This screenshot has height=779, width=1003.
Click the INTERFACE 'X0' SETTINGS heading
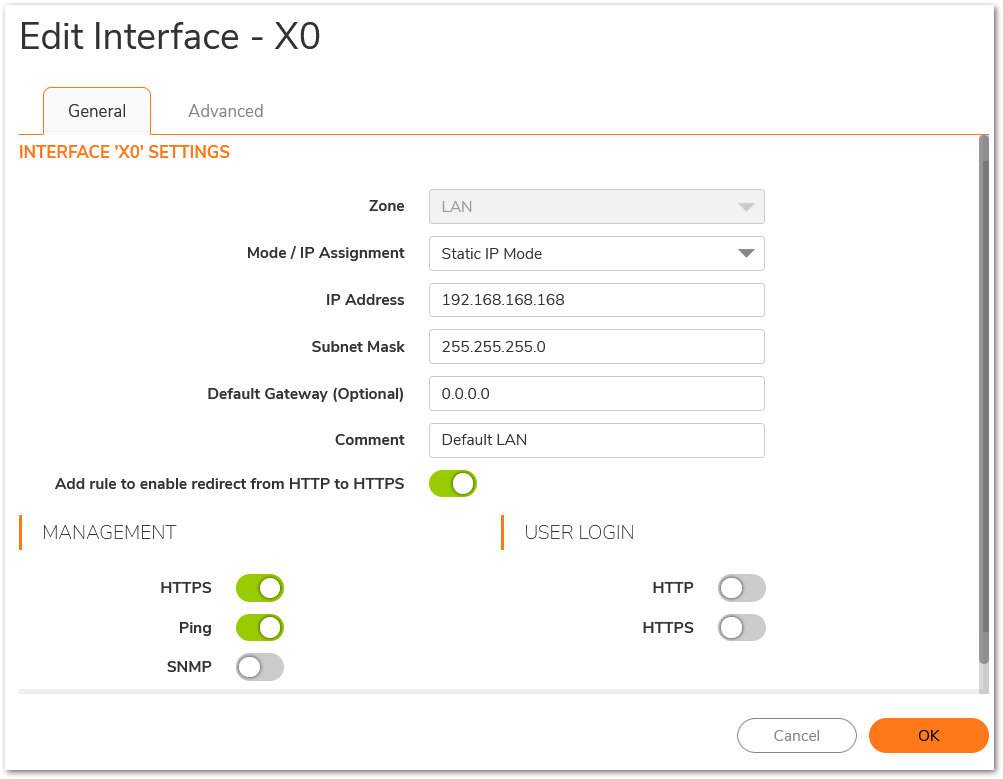124,152
